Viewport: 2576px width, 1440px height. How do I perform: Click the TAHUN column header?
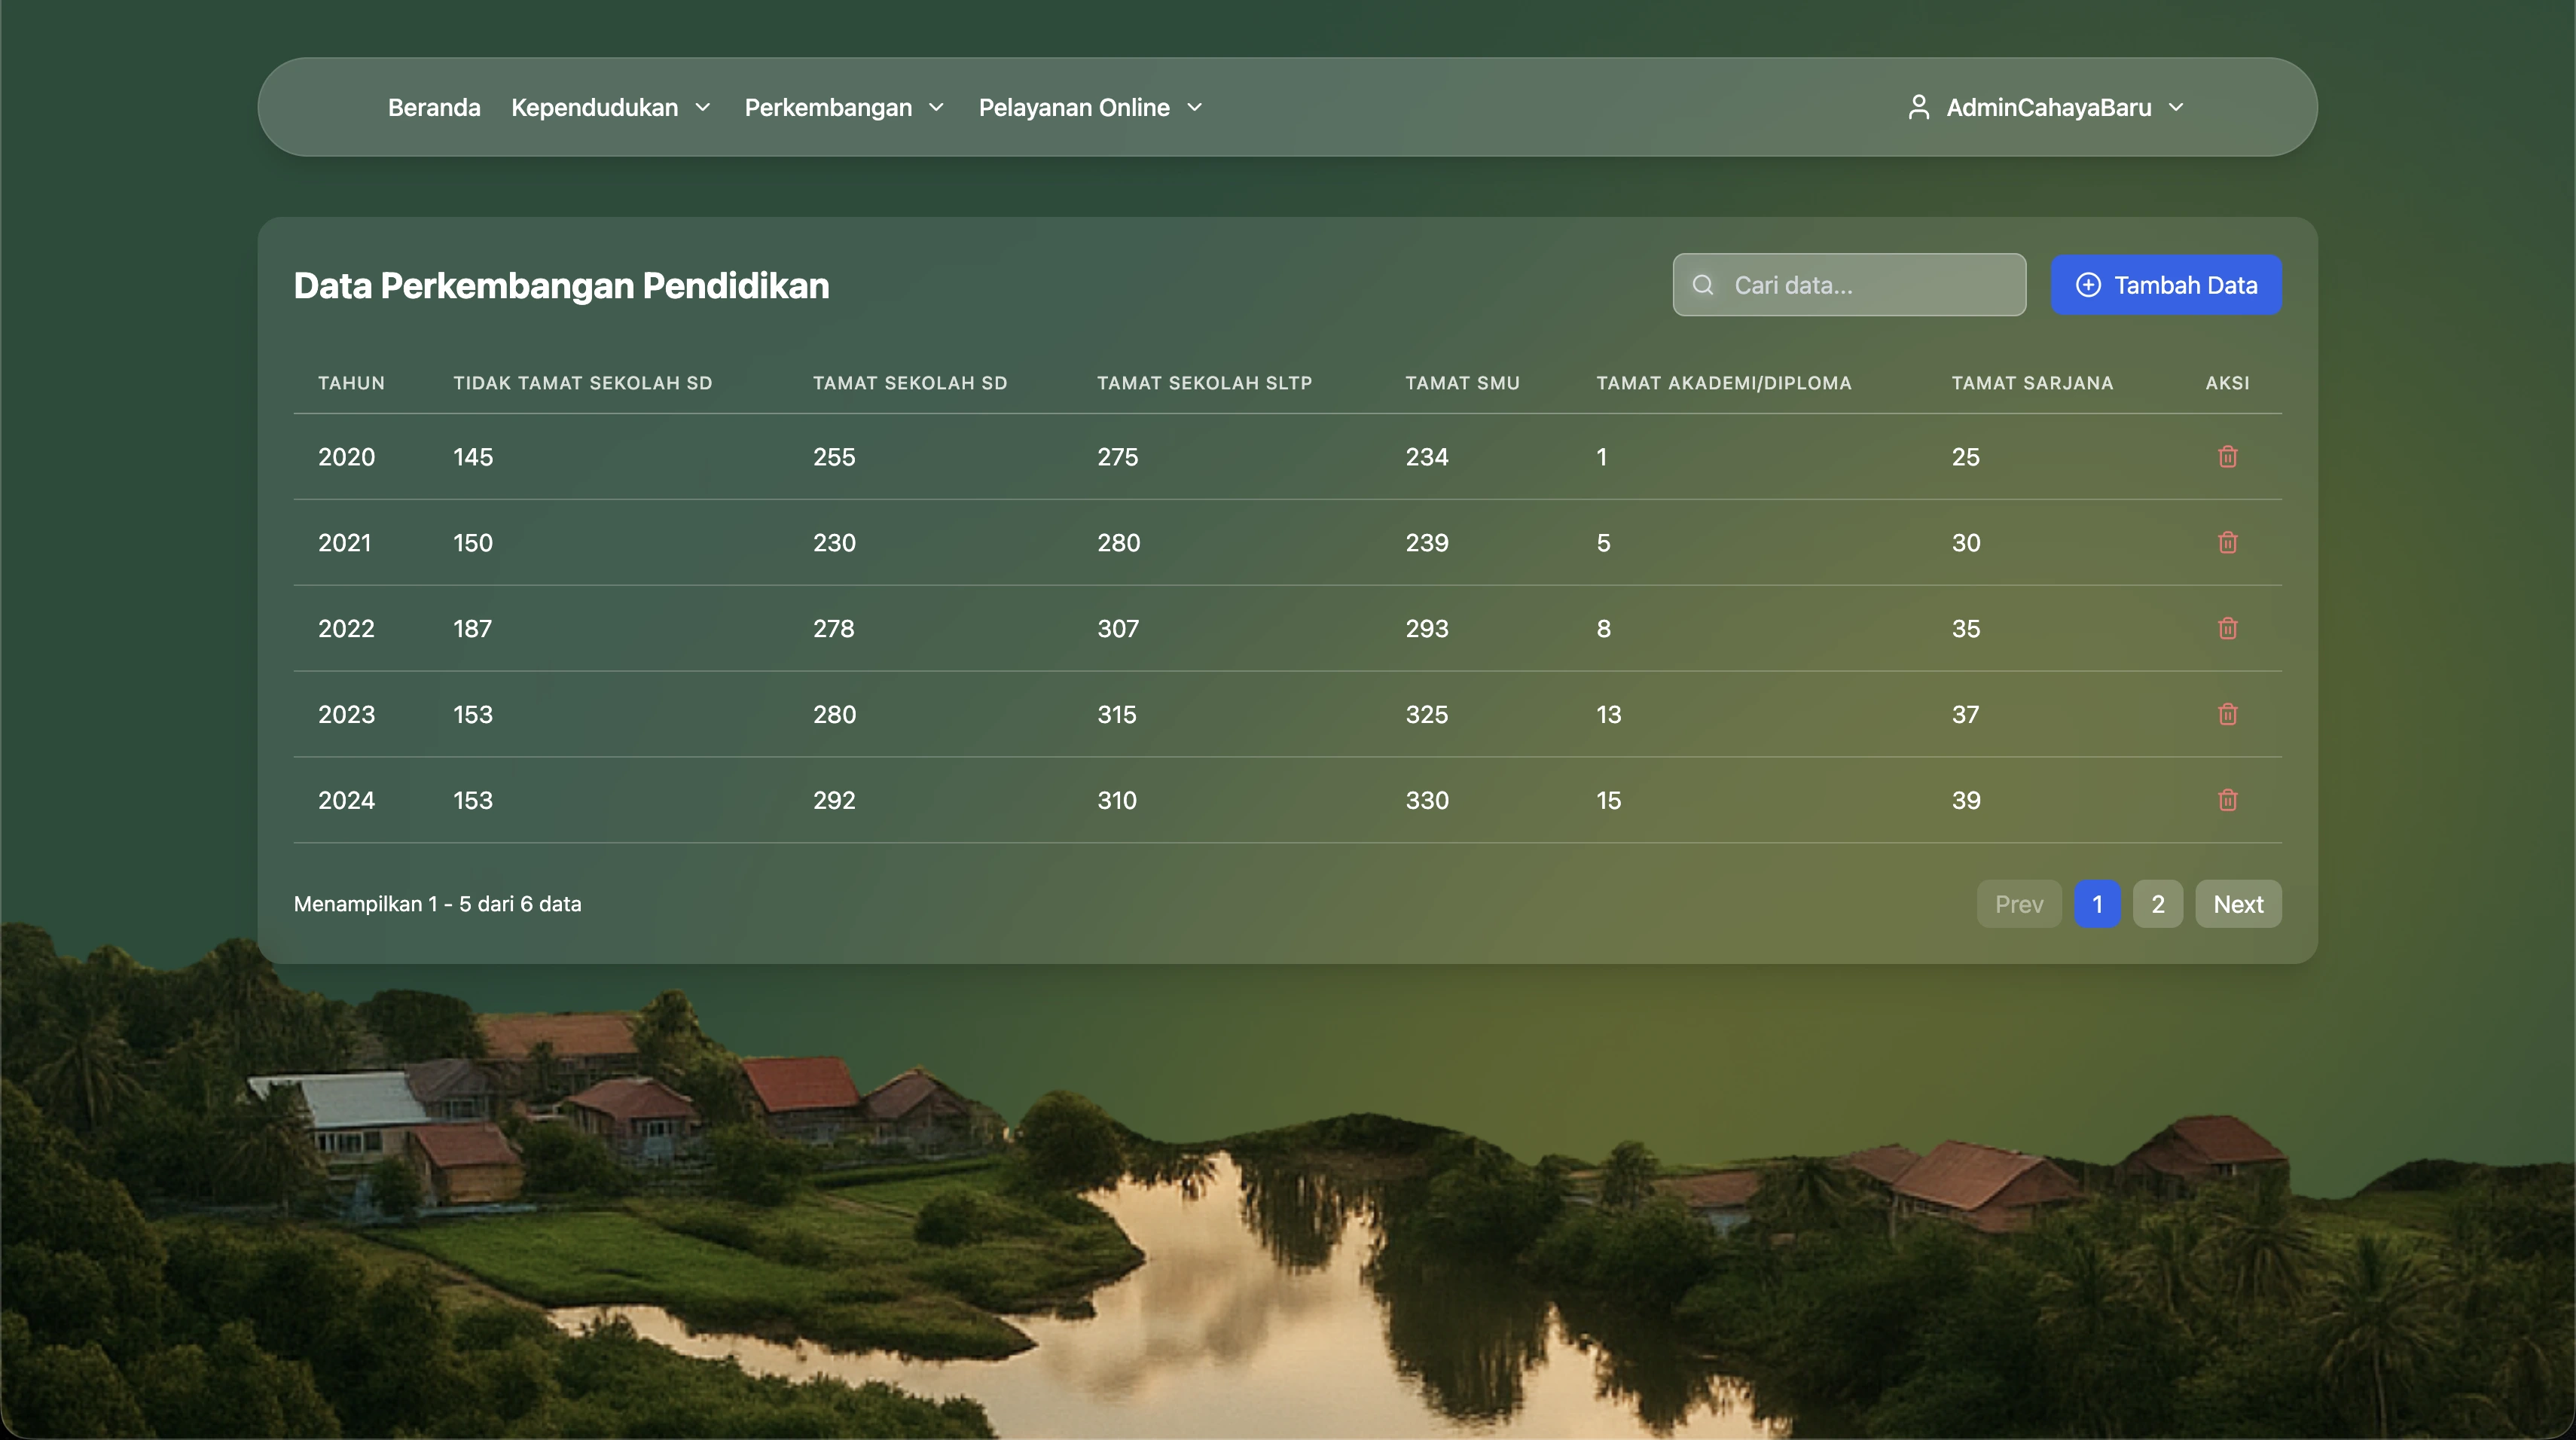tap(351, 383)
